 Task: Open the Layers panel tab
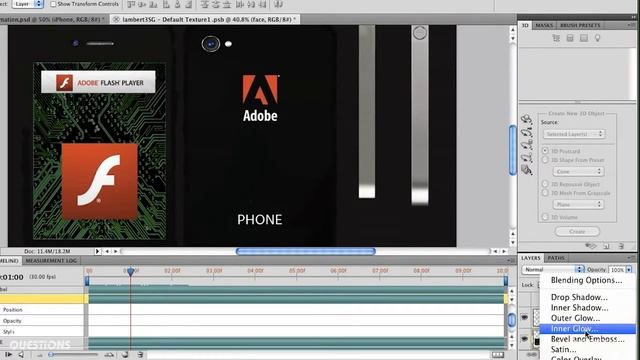pyautogui.click(x=531, y=258)
